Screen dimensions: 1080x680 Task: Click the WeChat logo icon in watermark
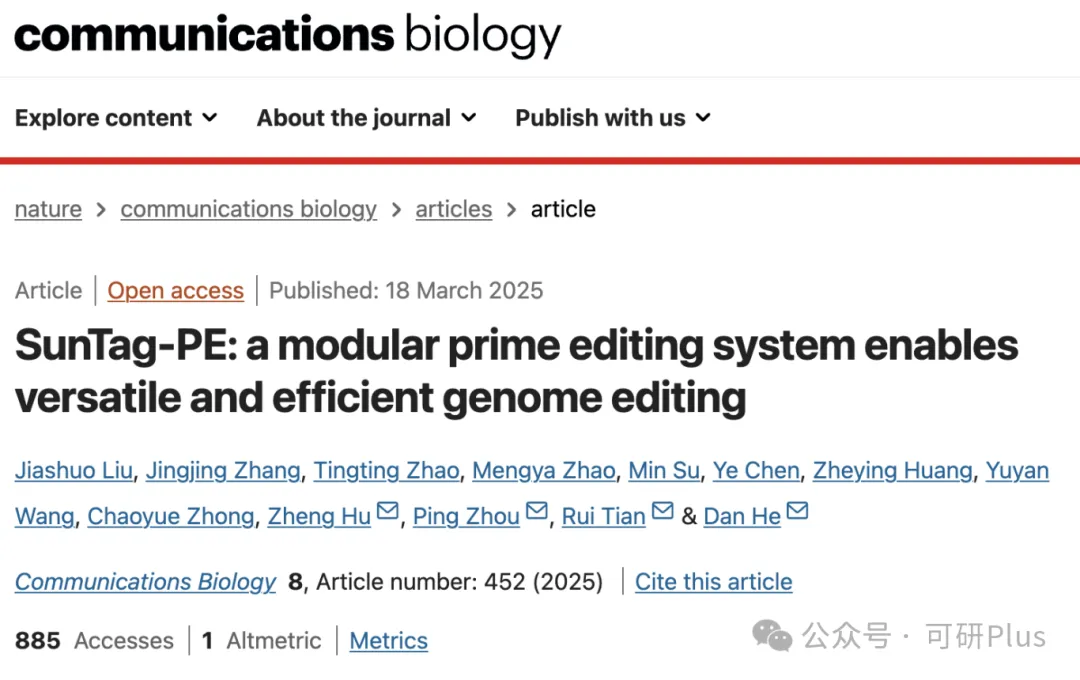[772, 635]
